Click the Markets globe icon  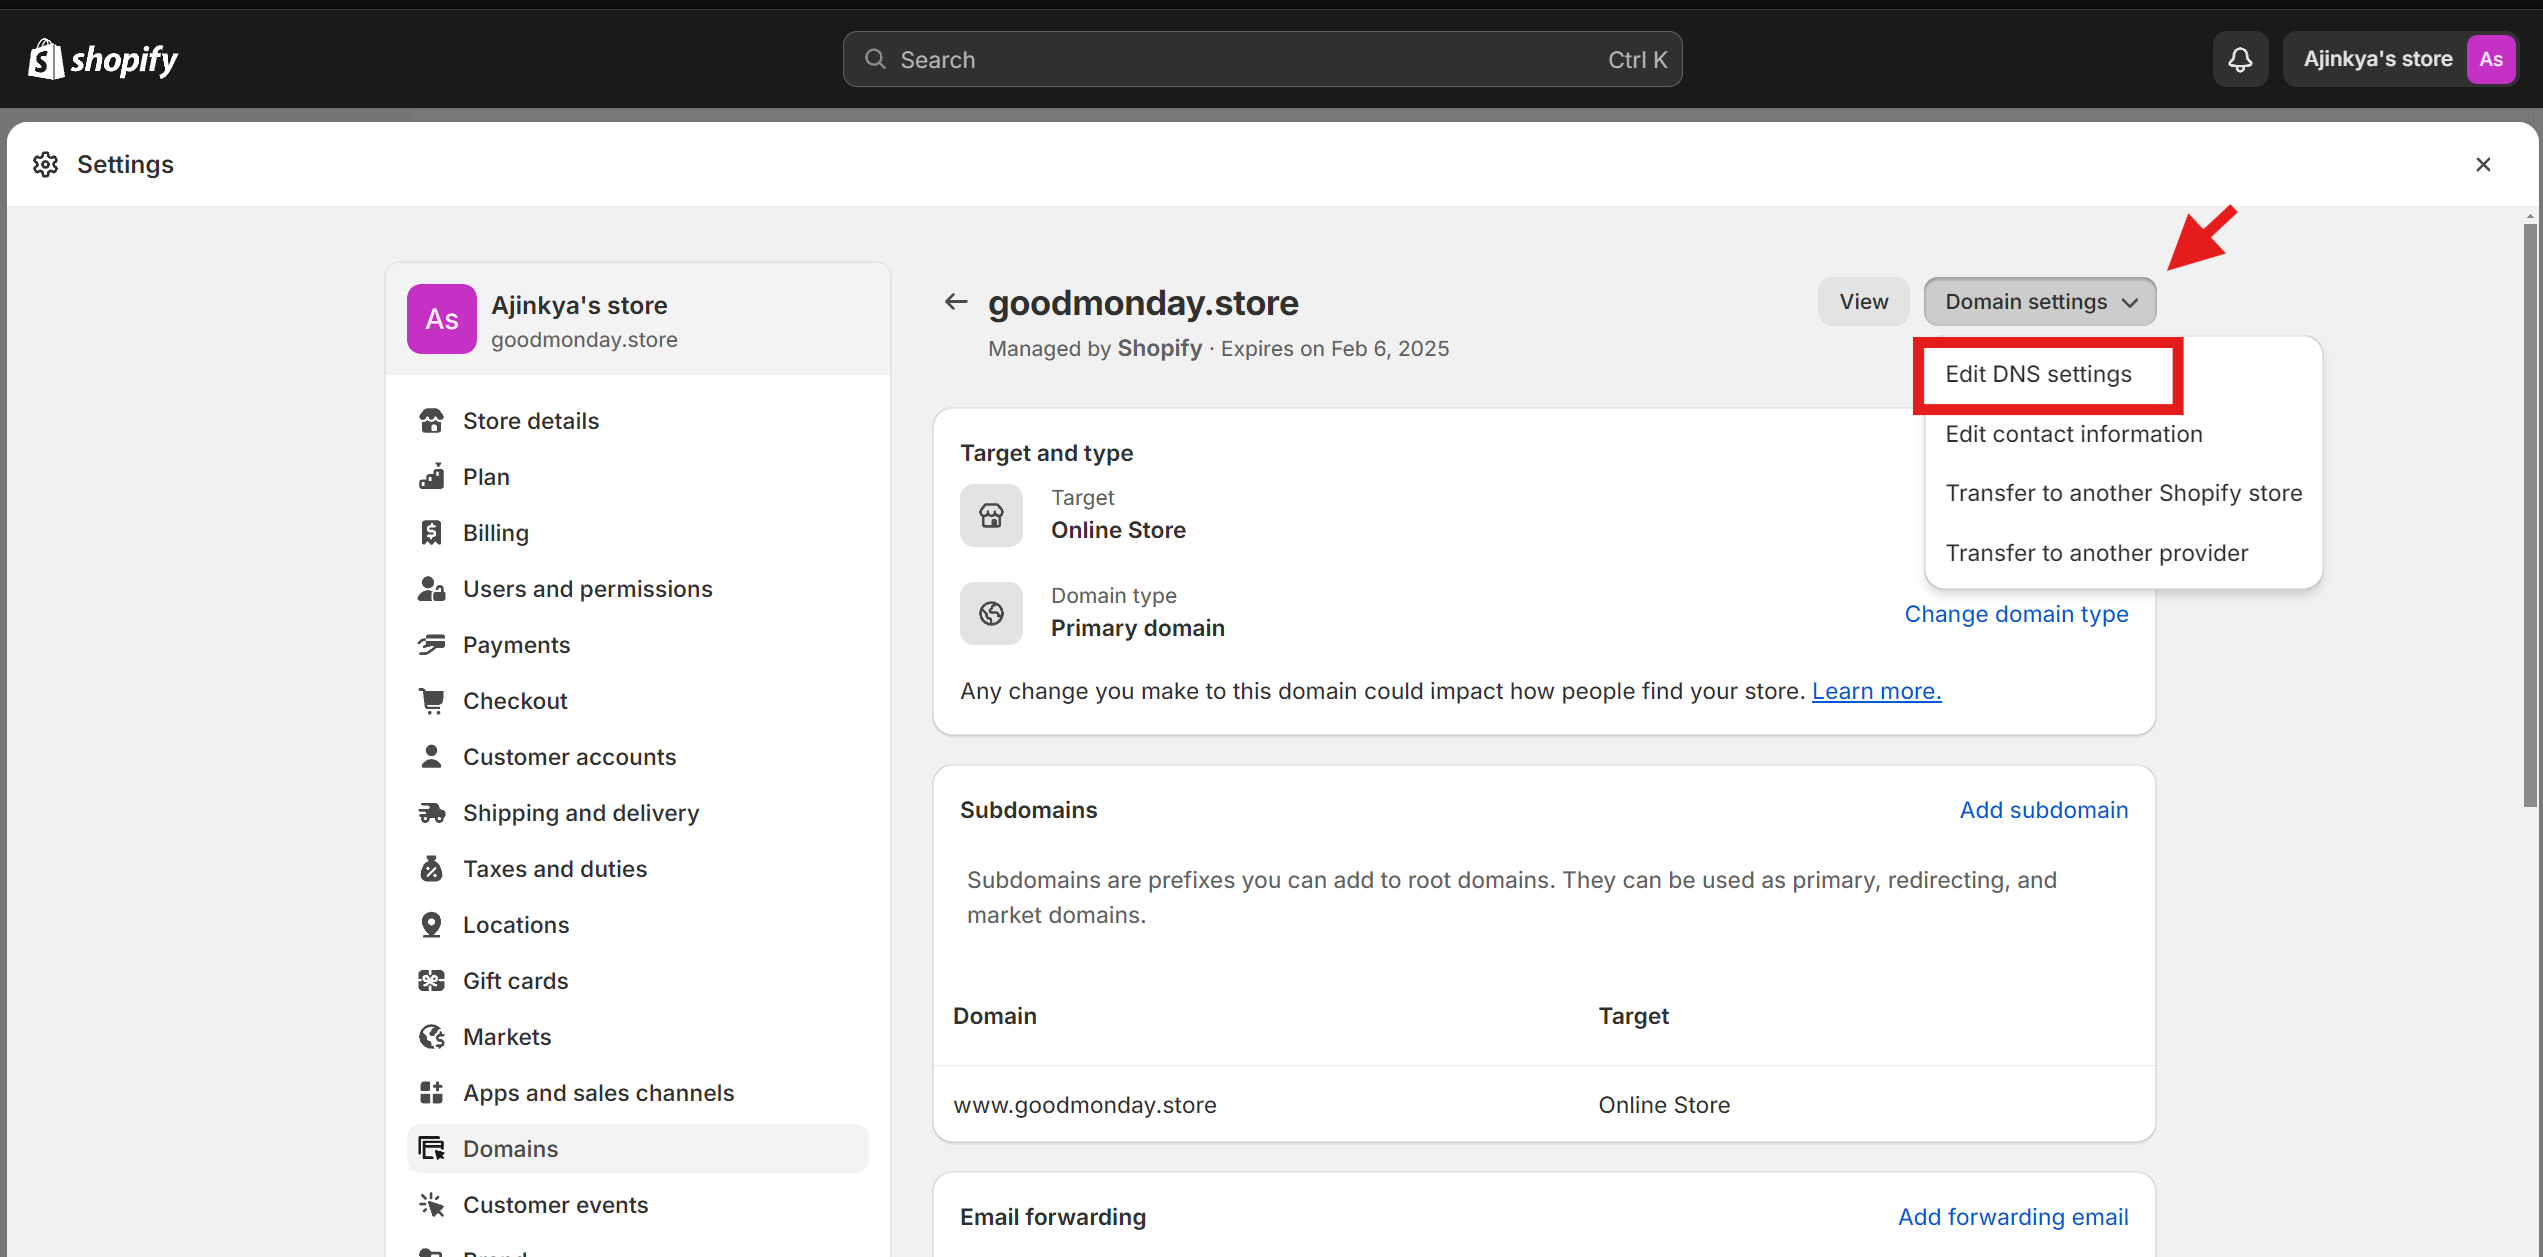[432, 1037]
